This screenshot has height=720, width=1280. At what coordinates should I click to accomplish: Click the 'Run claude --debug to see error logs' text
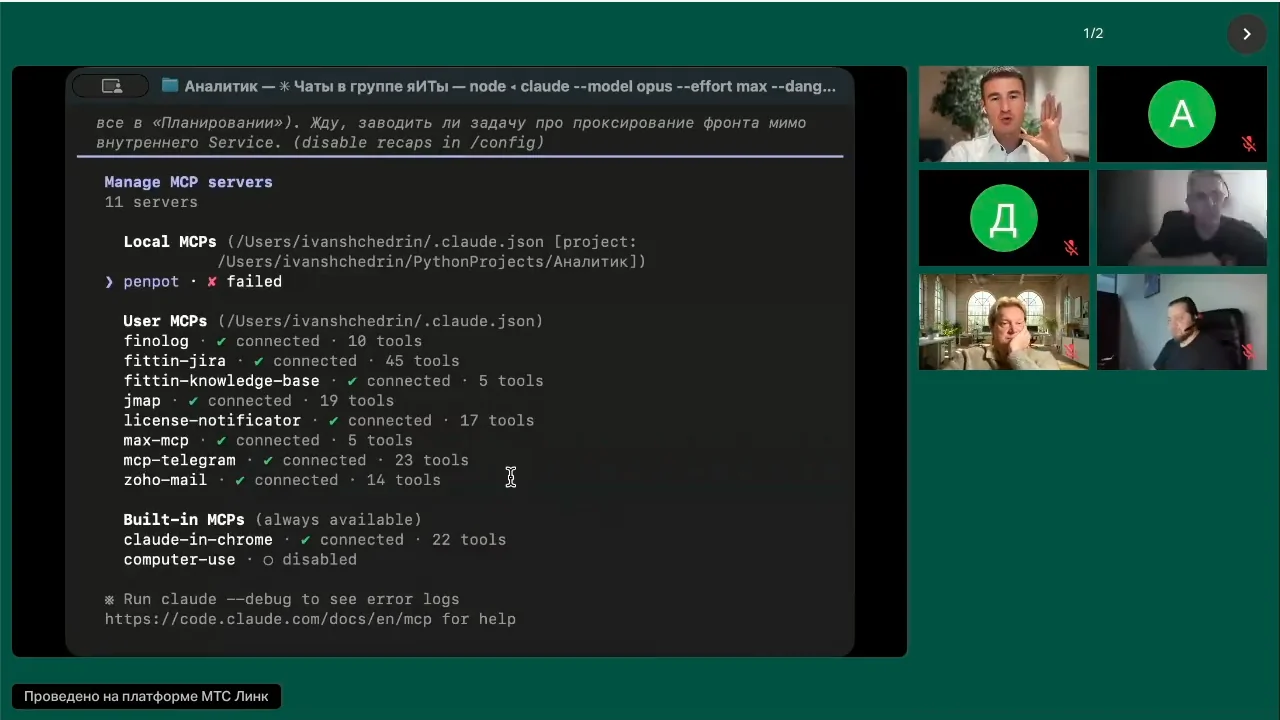pyautogui.click(x=291, y=600)
